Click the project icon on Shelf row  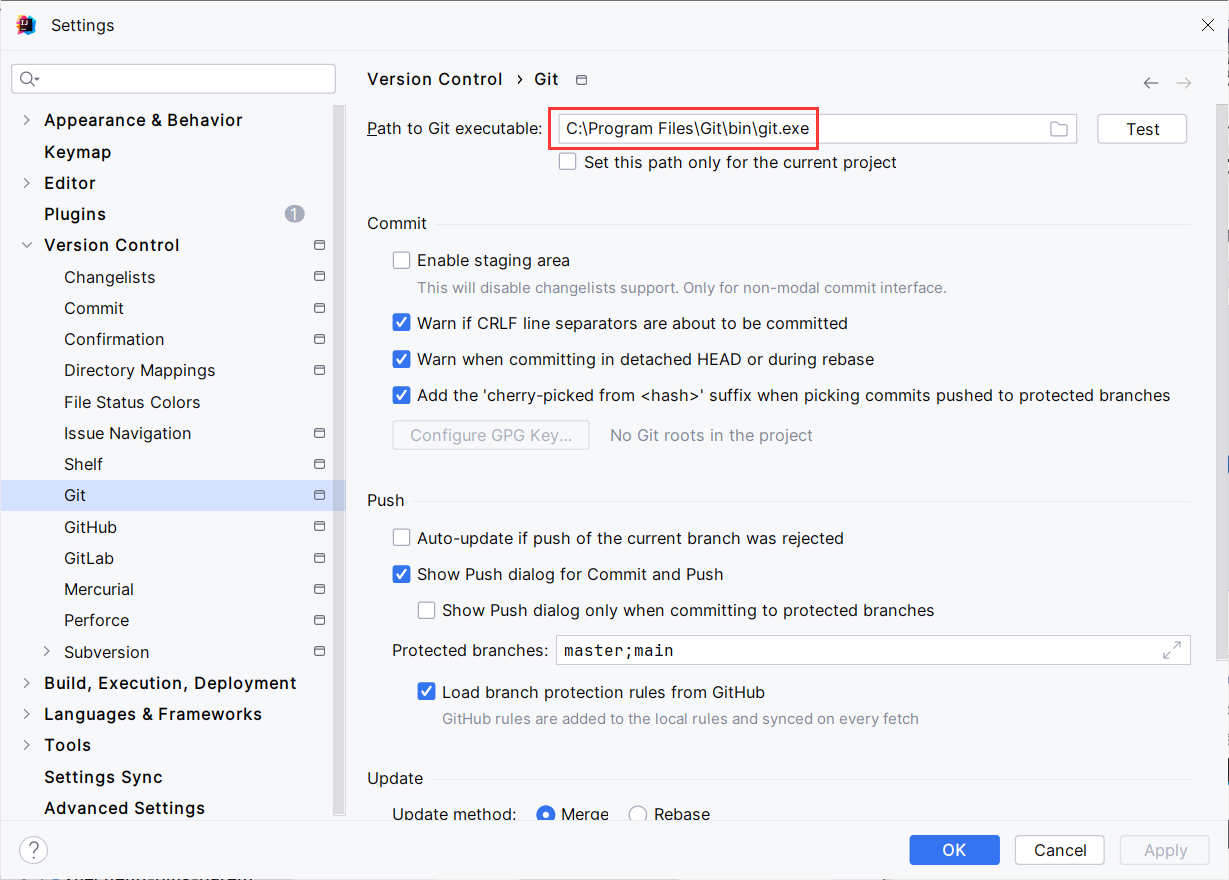[x=319, y=464]
